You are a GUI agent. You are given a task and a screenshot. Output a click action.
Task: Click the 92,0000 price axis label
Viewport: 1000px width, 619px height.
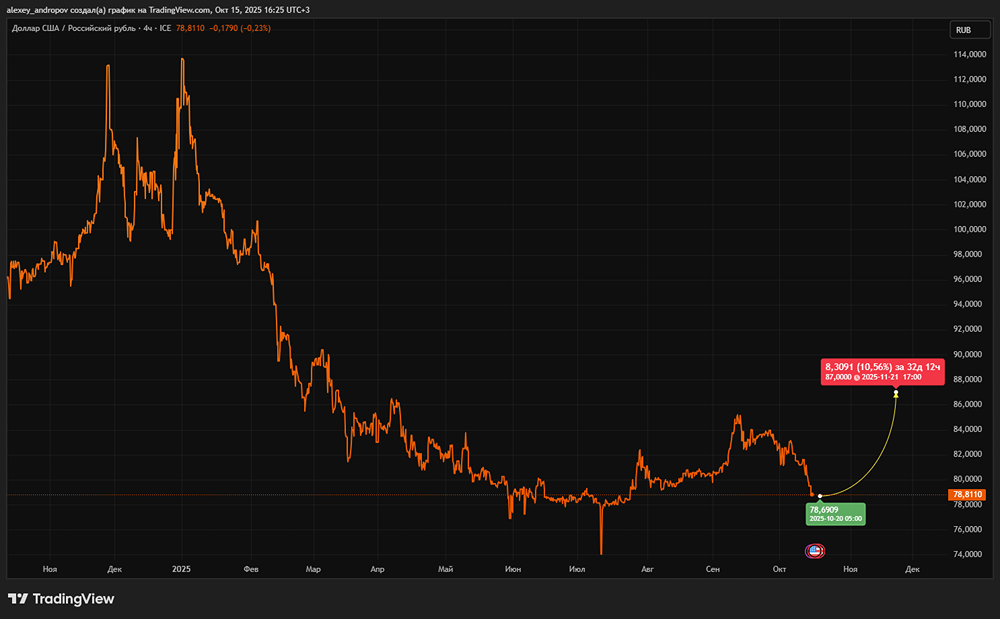coord(969,329)
